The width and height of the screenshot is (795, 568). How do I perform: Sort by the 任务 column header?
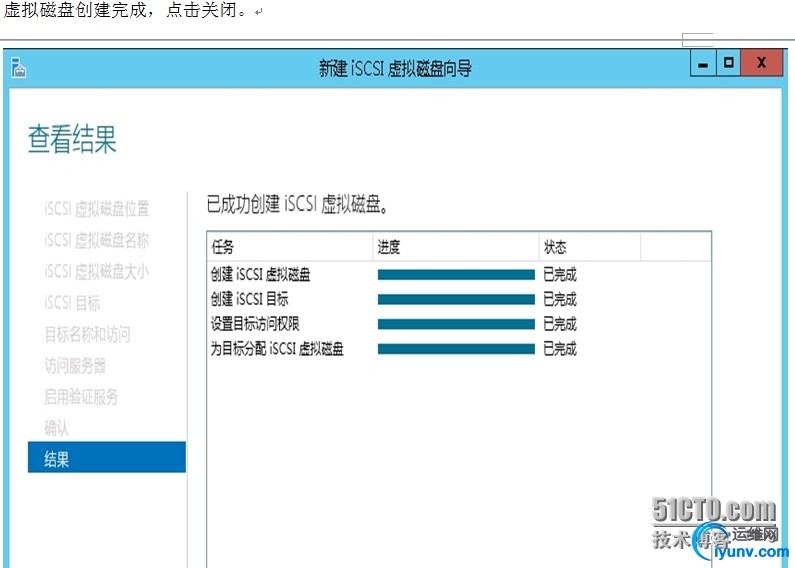290,247
